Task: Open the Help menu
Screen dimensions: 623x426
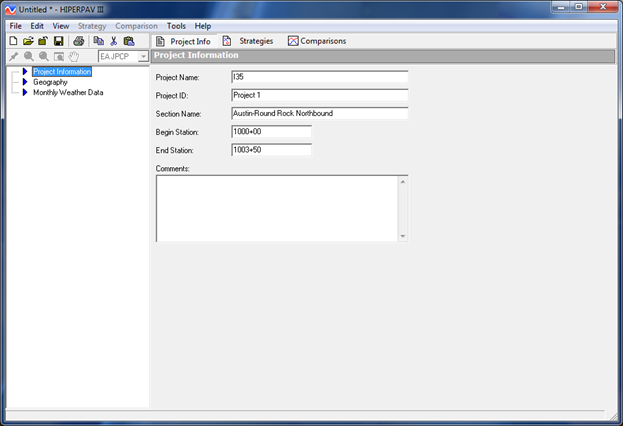Action: (x=203, y=26)
